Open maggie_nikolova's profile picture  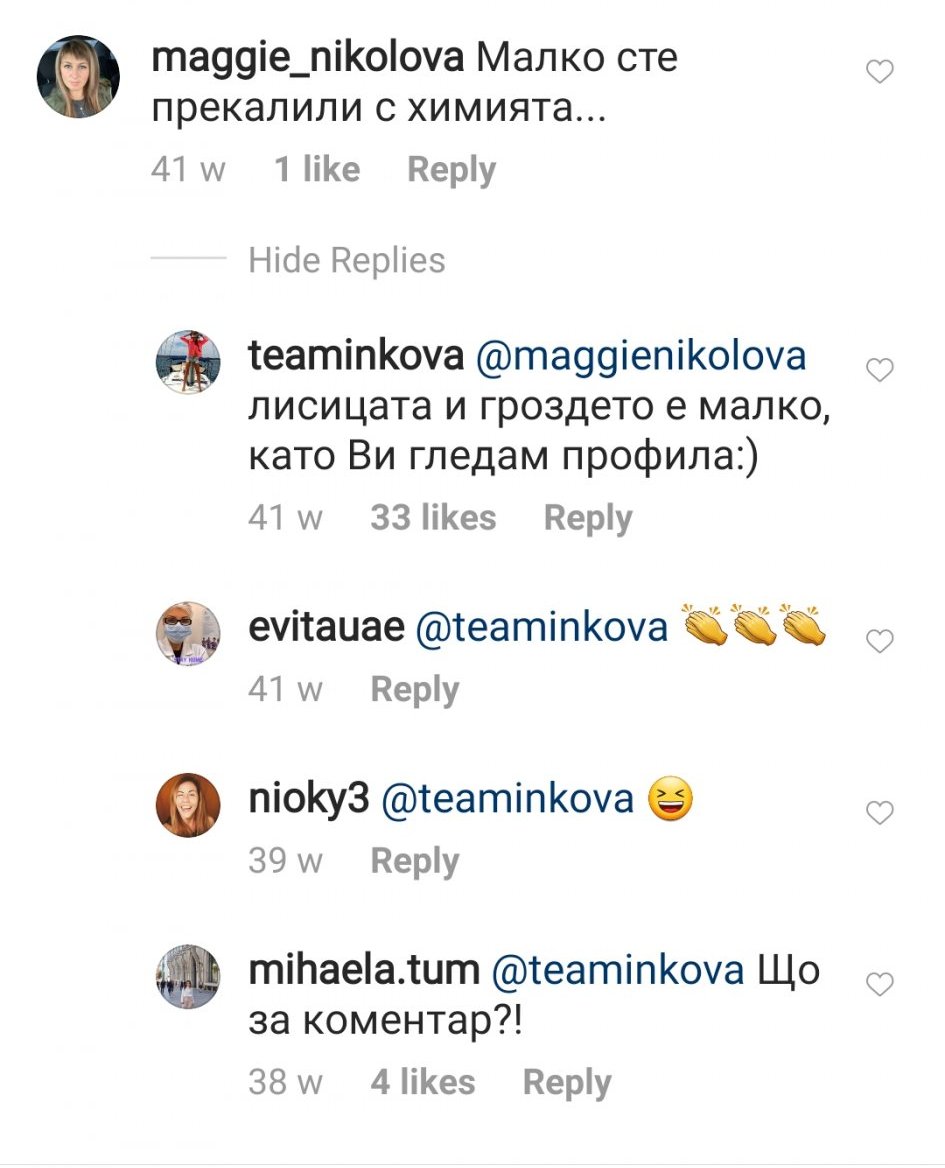78,77
